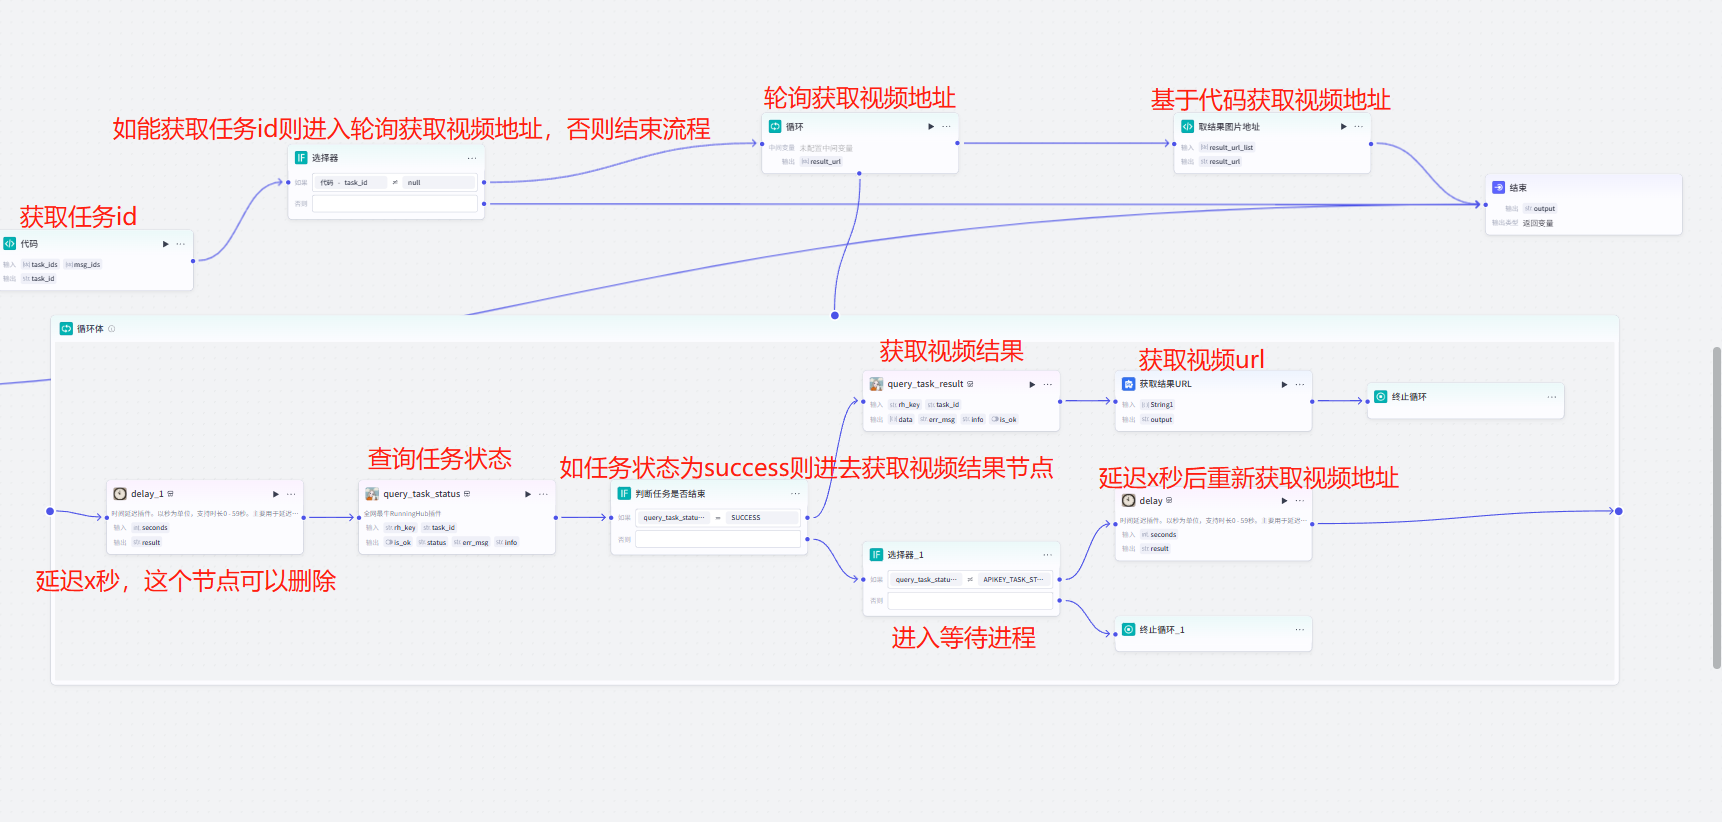The image size is (1722, 822).
Task: Click the plugin badge icon beside delay title
Action: coord(1169,501)
